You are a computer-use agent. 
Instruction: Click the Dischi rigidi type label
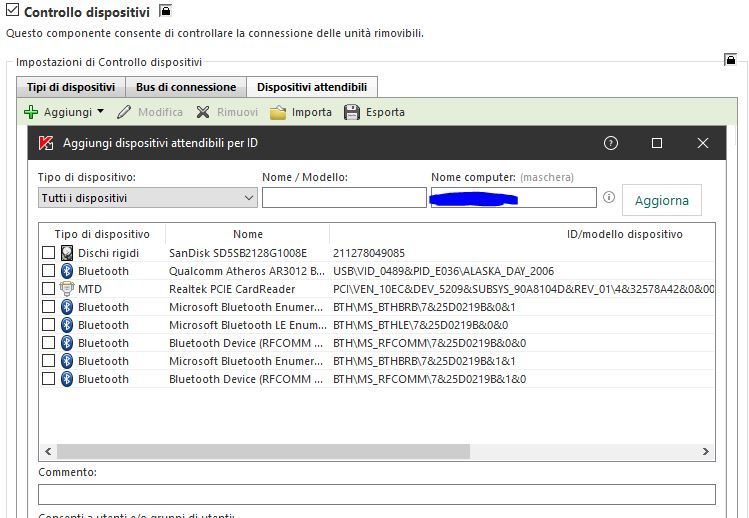pos(108,253)
